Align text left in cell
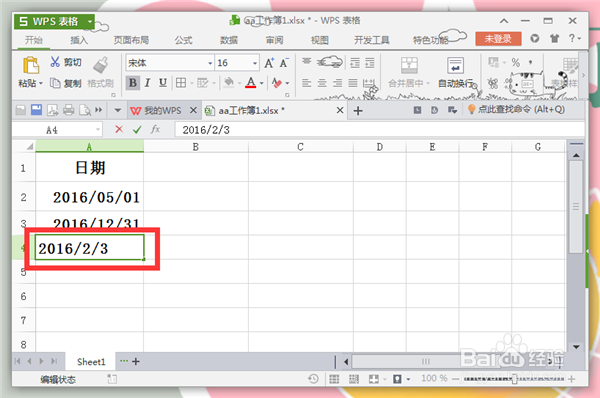 click(307, 83)
